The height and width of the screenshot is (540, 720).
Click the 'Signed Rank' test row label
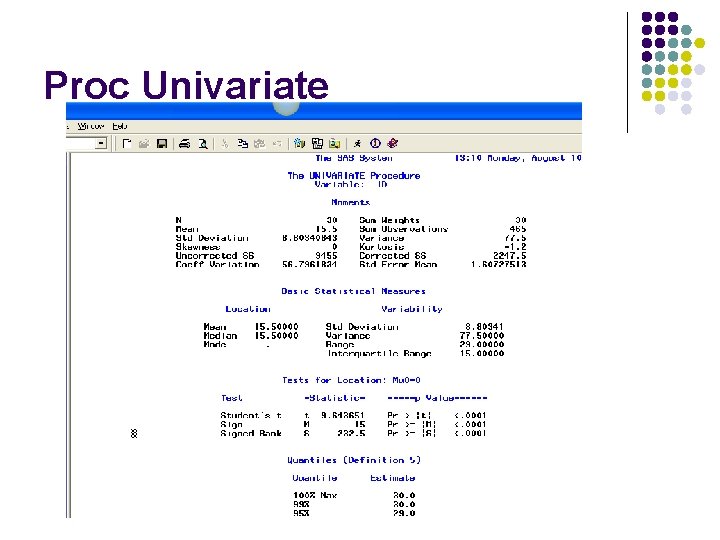[251, 433]
